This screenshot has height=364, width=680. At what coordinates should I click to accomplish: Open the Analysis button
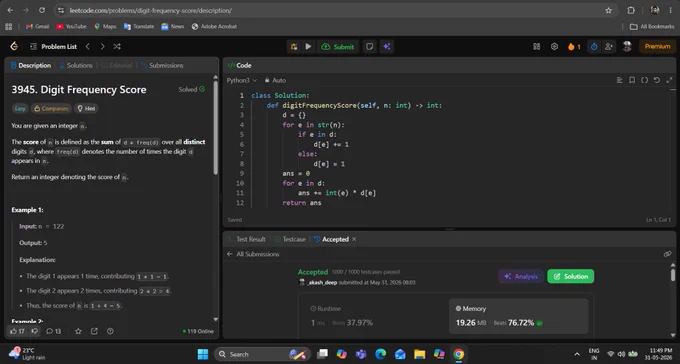[521, 276]
